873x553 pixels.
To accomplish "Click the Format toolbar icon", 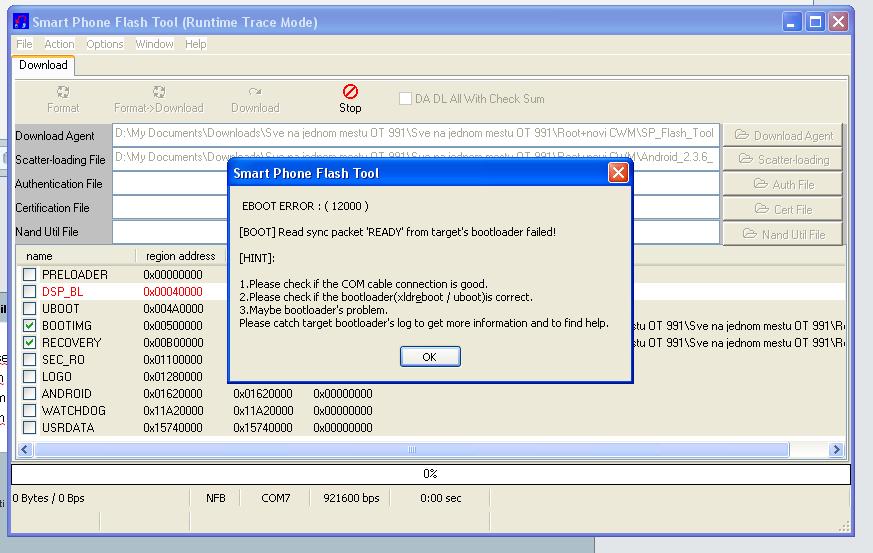I will click(63, 92).
